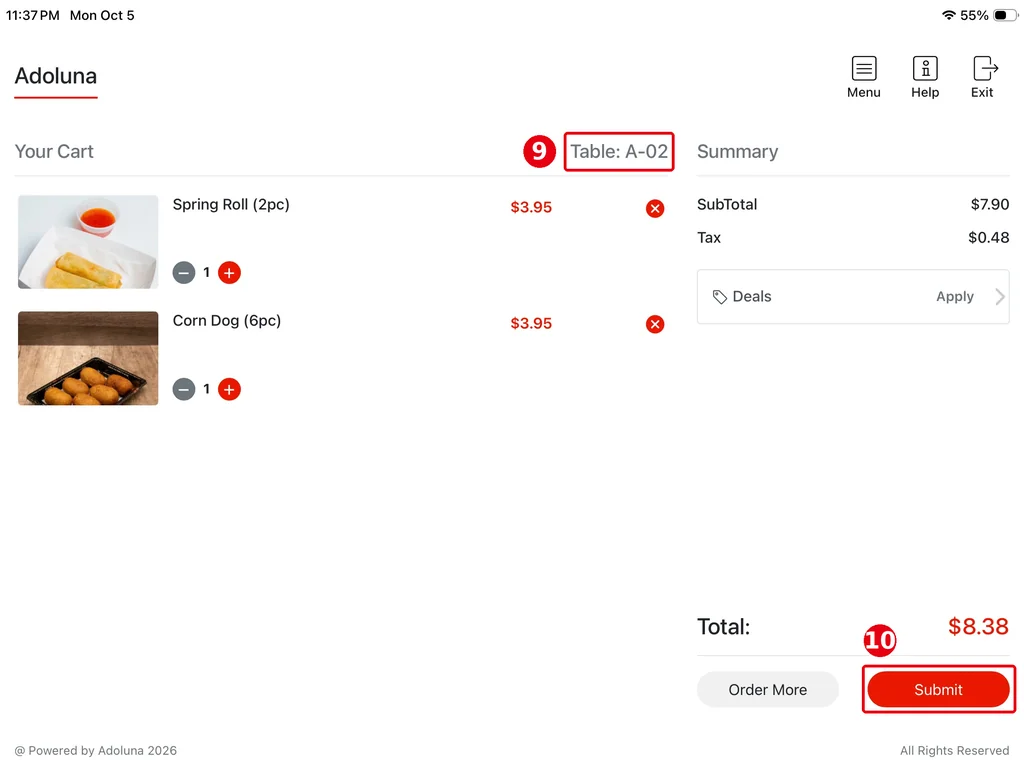Click Corn Dog (6pc) item name
Screen dimensions: 1024x768
point(227,321)
